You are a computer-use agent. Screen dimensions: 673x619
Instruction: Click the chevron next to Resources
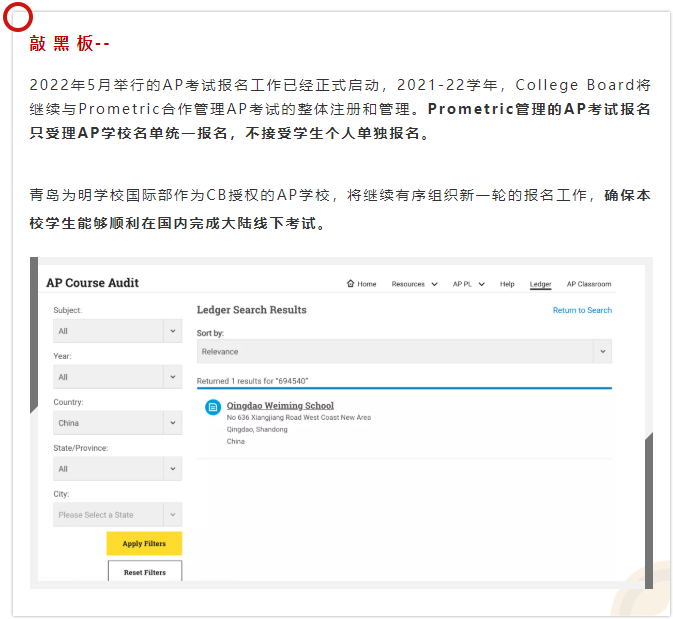[x=434, y=284]
